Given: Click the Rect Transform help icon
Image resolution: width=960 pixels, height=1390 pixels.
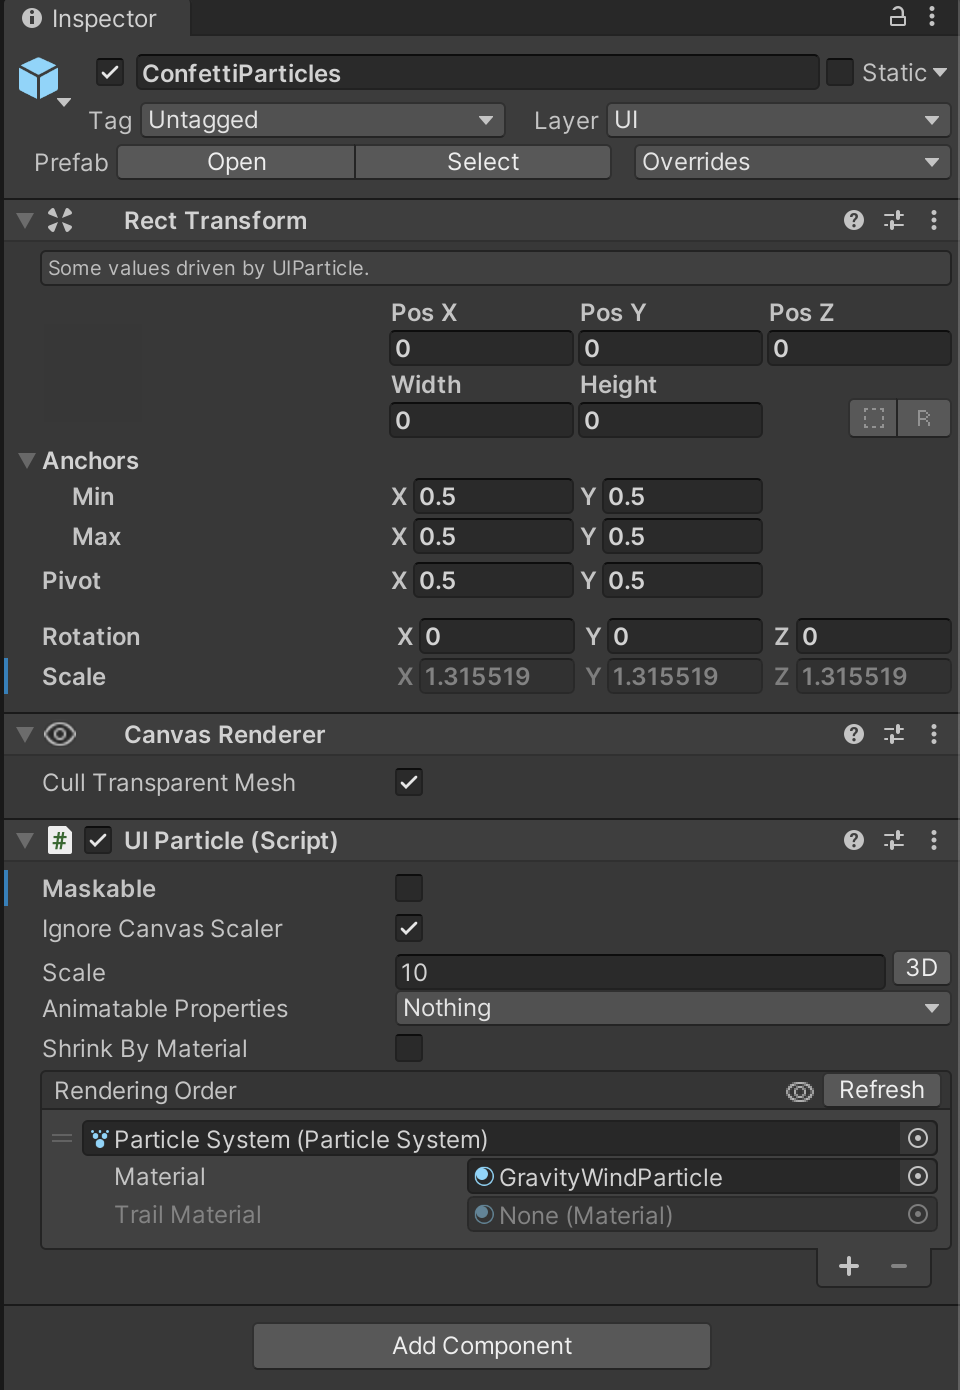Looking at the screenshot, I should pyautogui.click(x=853, y=220).
